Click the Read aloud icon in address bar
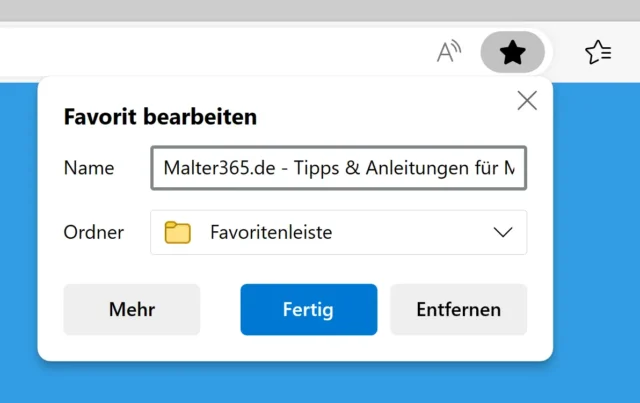This screenshot has height=403, width=640. pyautogui.click(x=450, y=52)
